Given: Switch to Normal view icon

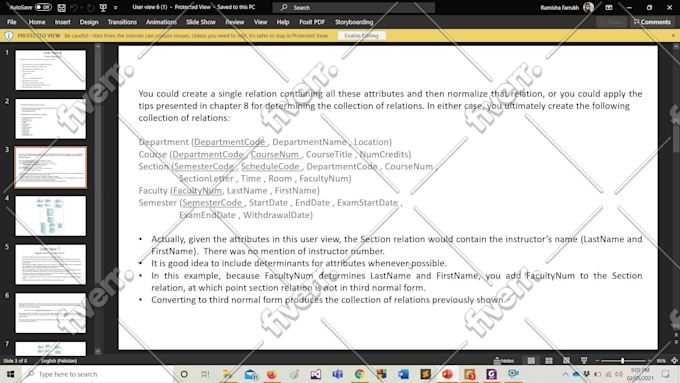Looking at the screenshot, I should pyautogui.click(x=531, y=360).
